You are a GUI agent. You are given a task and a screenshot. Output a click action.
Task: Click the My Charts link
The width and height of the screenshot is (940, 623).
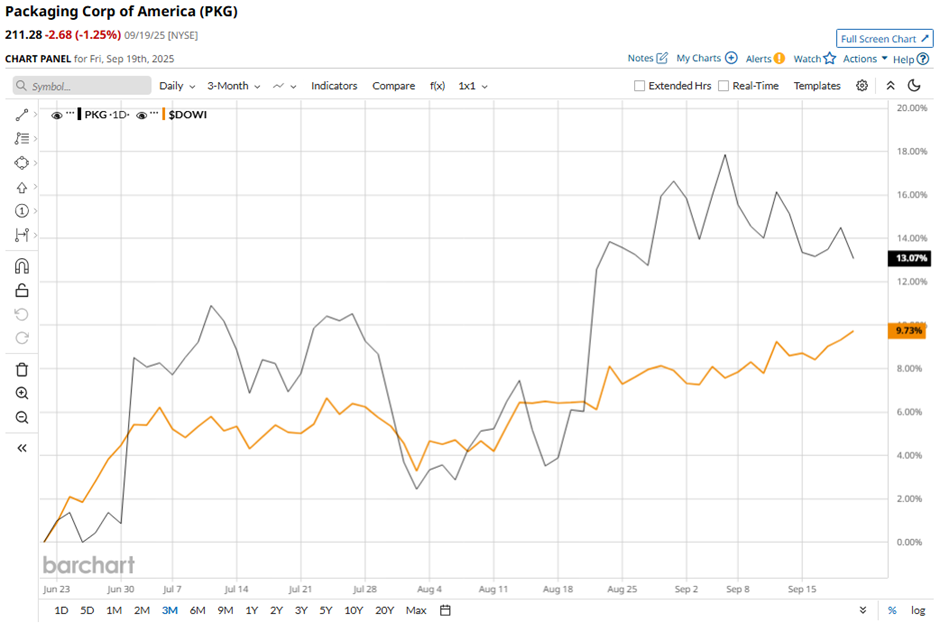tap(698, 58)
